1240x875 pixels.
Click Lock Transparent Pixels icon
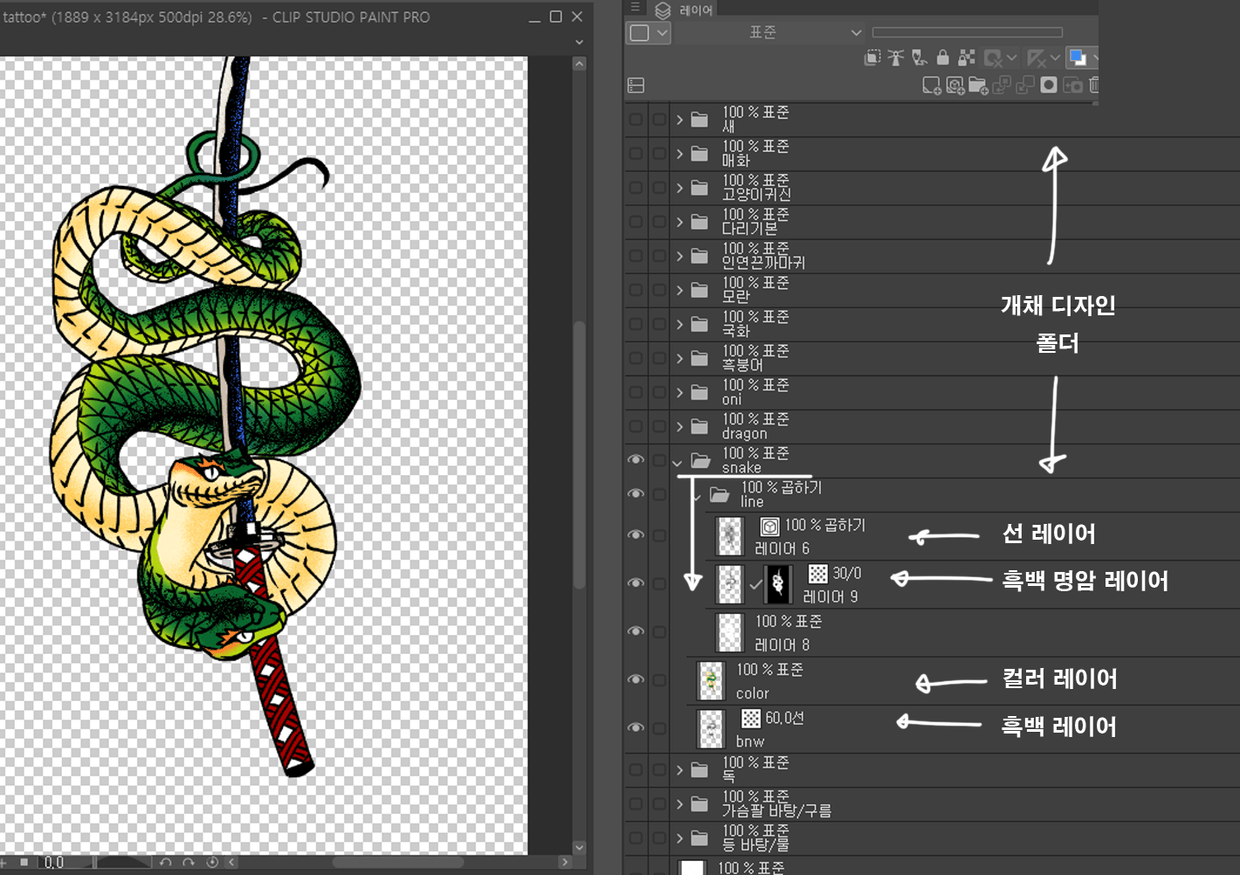pos(966,58)
